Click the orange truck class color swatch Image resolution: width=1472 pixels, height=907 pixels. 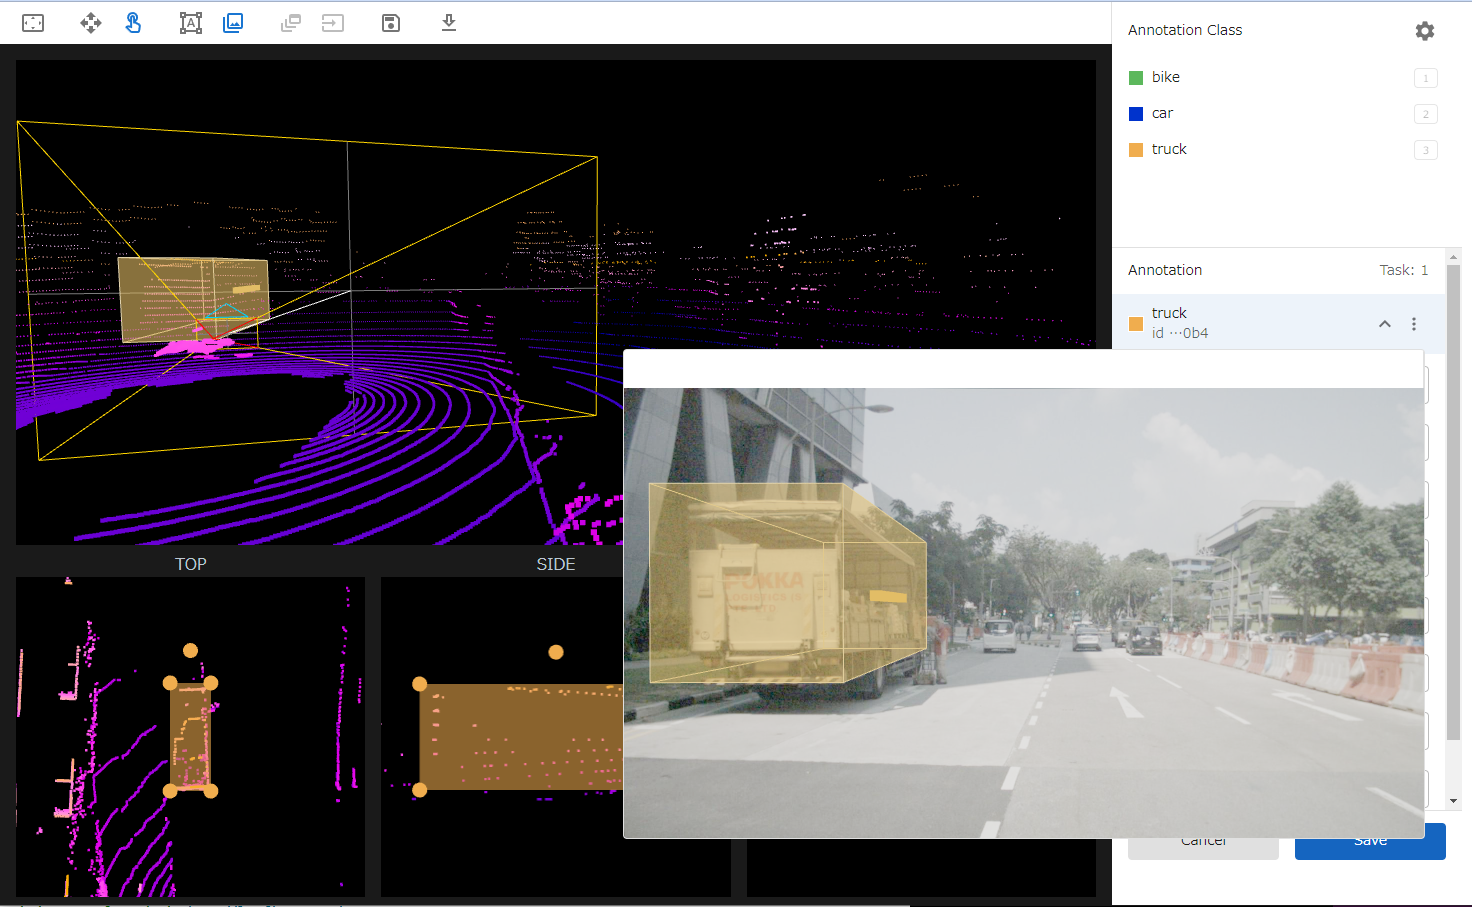1136,150
